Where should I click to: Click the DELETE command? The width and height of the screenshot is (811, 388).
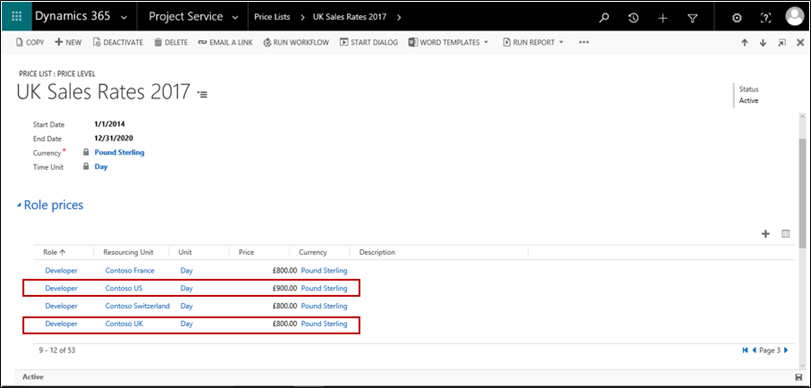click(171, 42)
